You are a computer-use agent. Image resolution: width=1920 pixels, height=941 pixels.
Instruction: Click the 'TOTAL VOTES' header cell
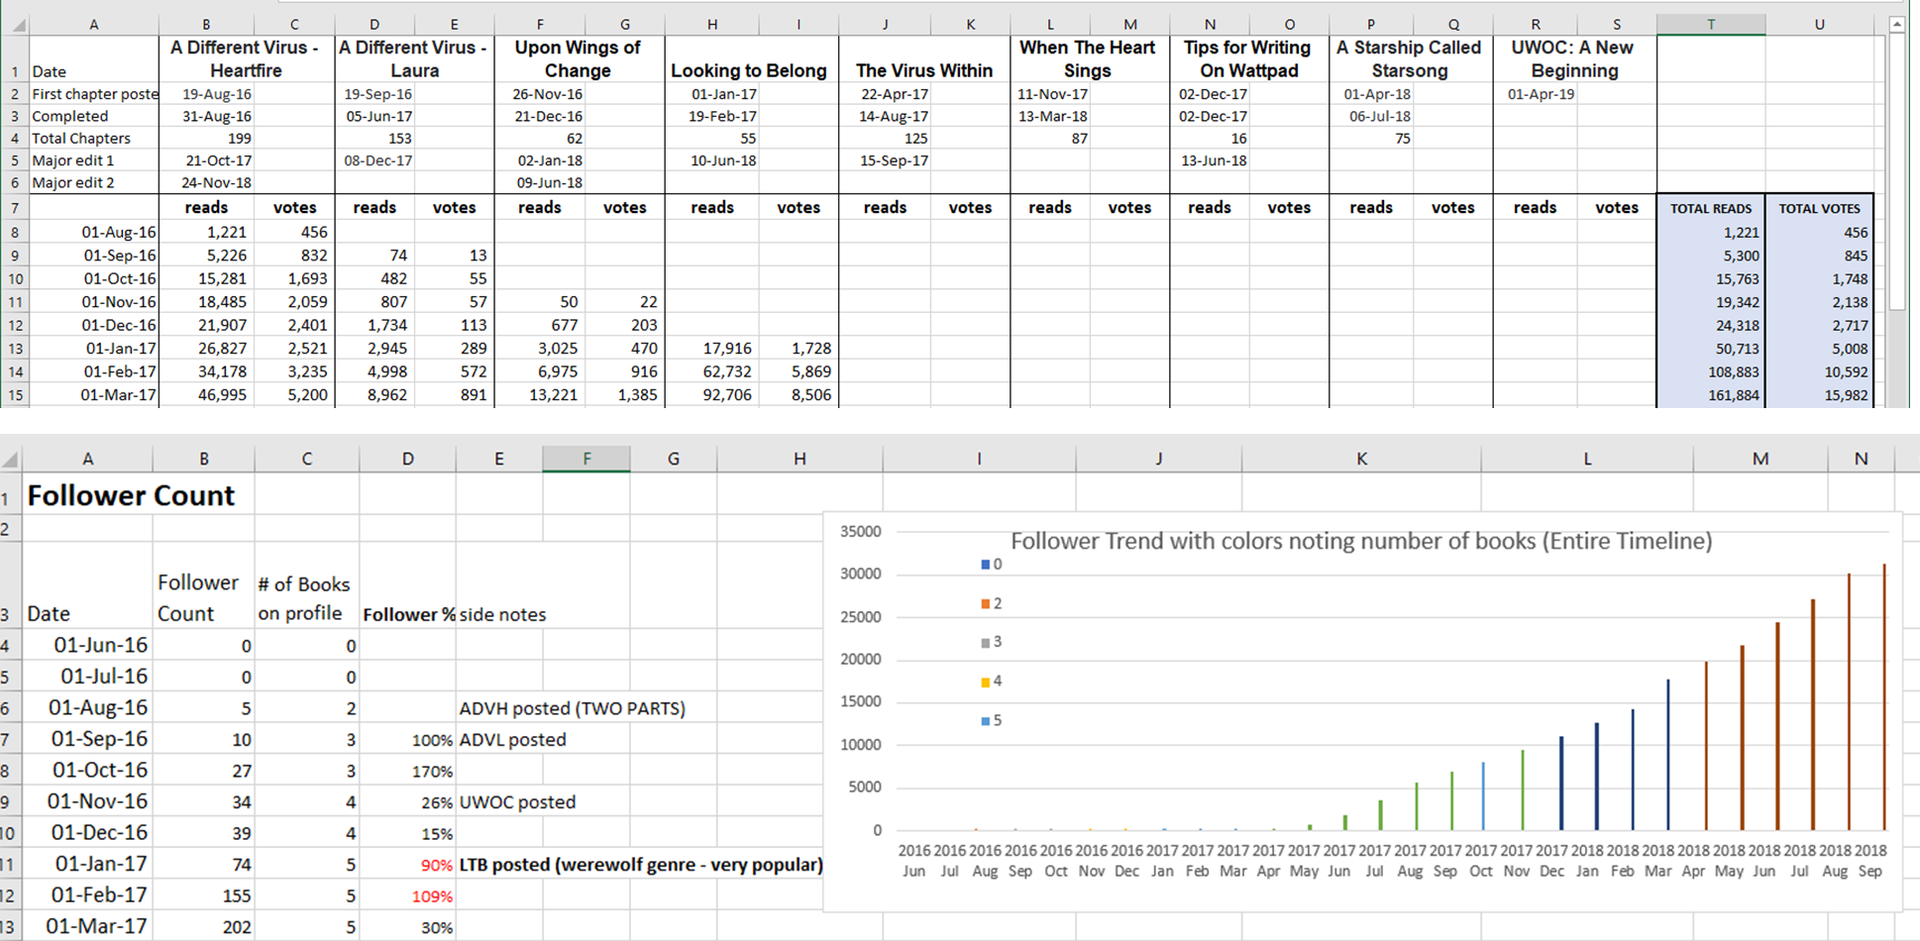pos(1819,208)
